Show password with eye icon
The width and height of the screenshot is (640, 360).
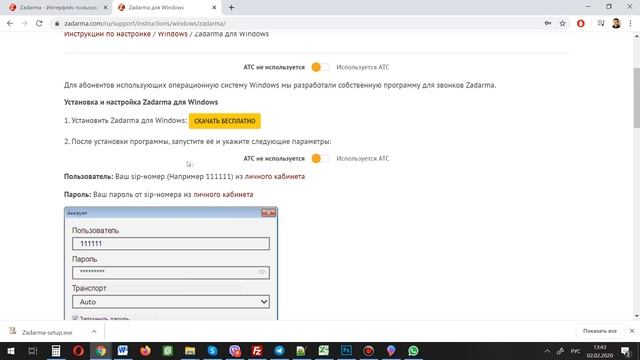[262, 272]
